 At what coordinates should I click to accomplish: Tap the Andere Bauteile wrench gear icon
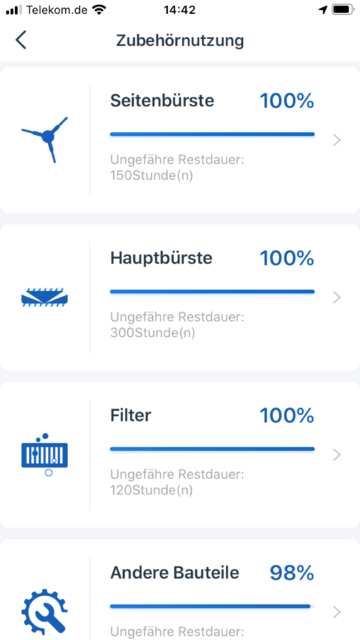[44, 611]
